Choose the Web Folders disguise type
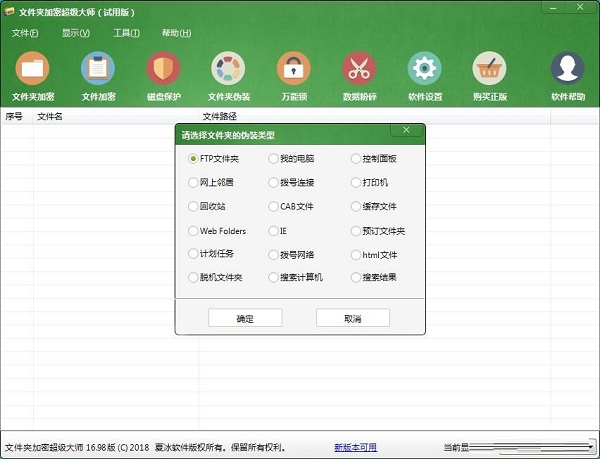Image resolution: width=600 pixels, height=459 pixels. click(x=217, y=231)
